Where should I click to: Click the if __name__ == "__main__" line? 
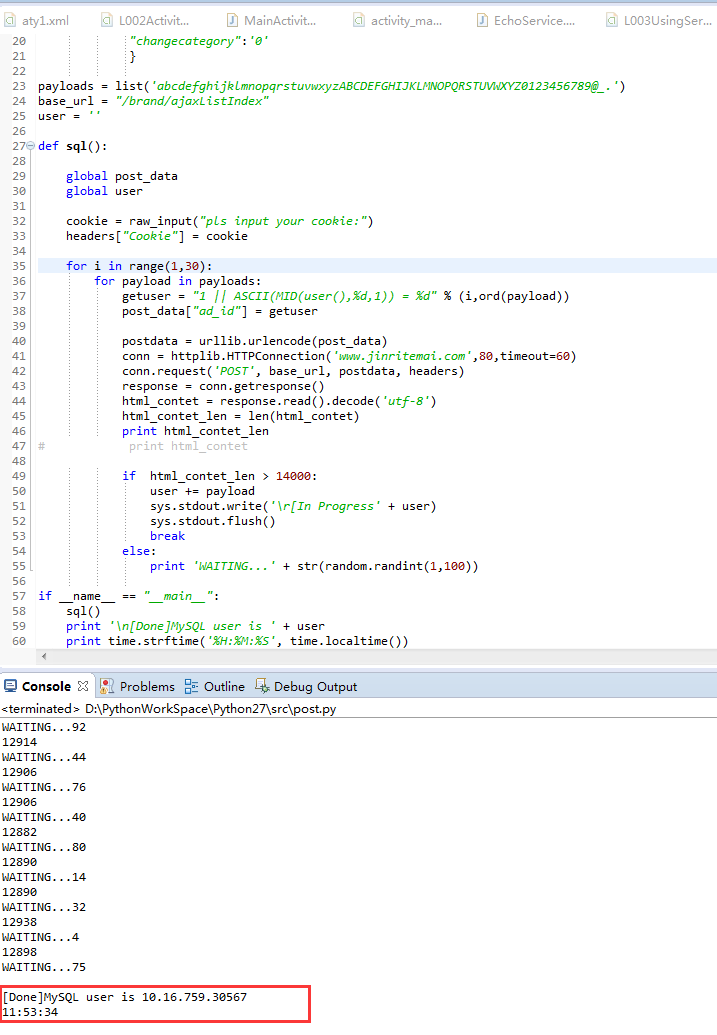click(128, 596)
